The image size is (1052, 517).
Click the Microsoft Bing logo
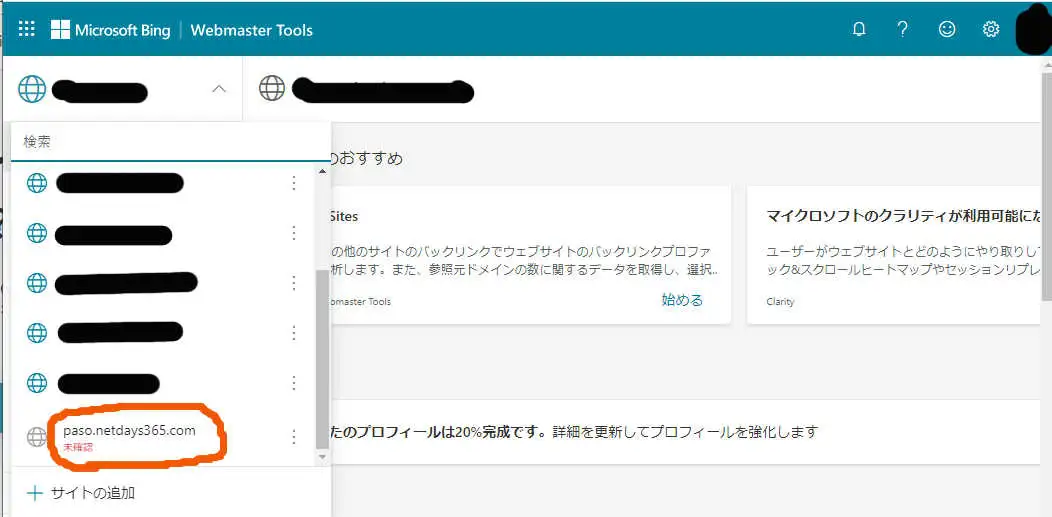[x=111, y=30]
